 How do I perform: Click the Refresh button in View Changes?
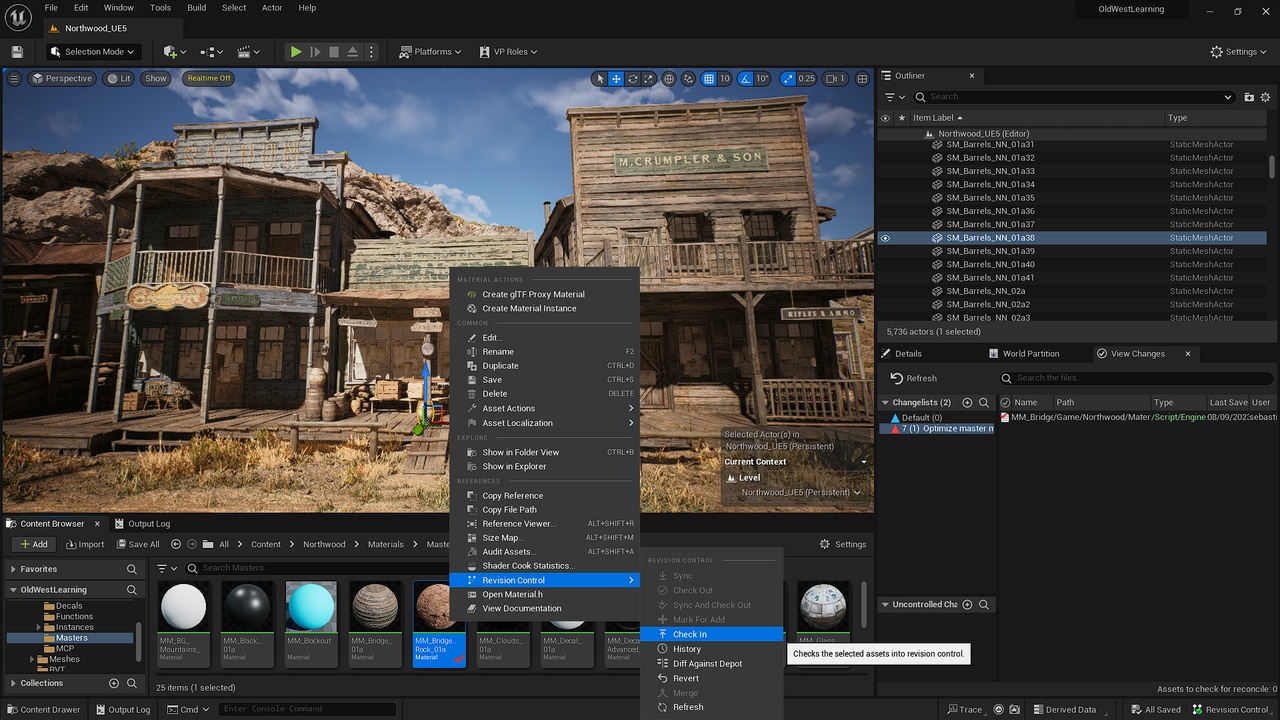pos(913,378)
